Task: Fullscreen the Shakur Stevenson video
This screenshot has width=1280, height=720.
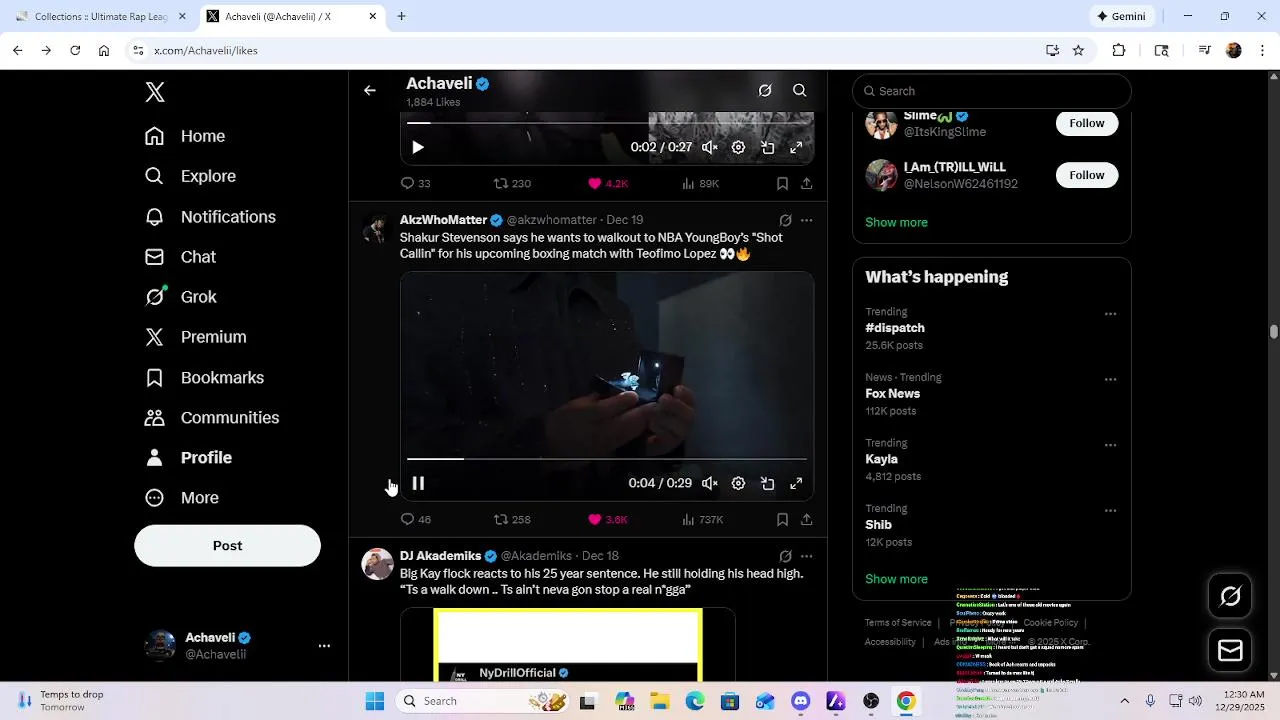Action: pyautogui.click(x=796, y=483)
